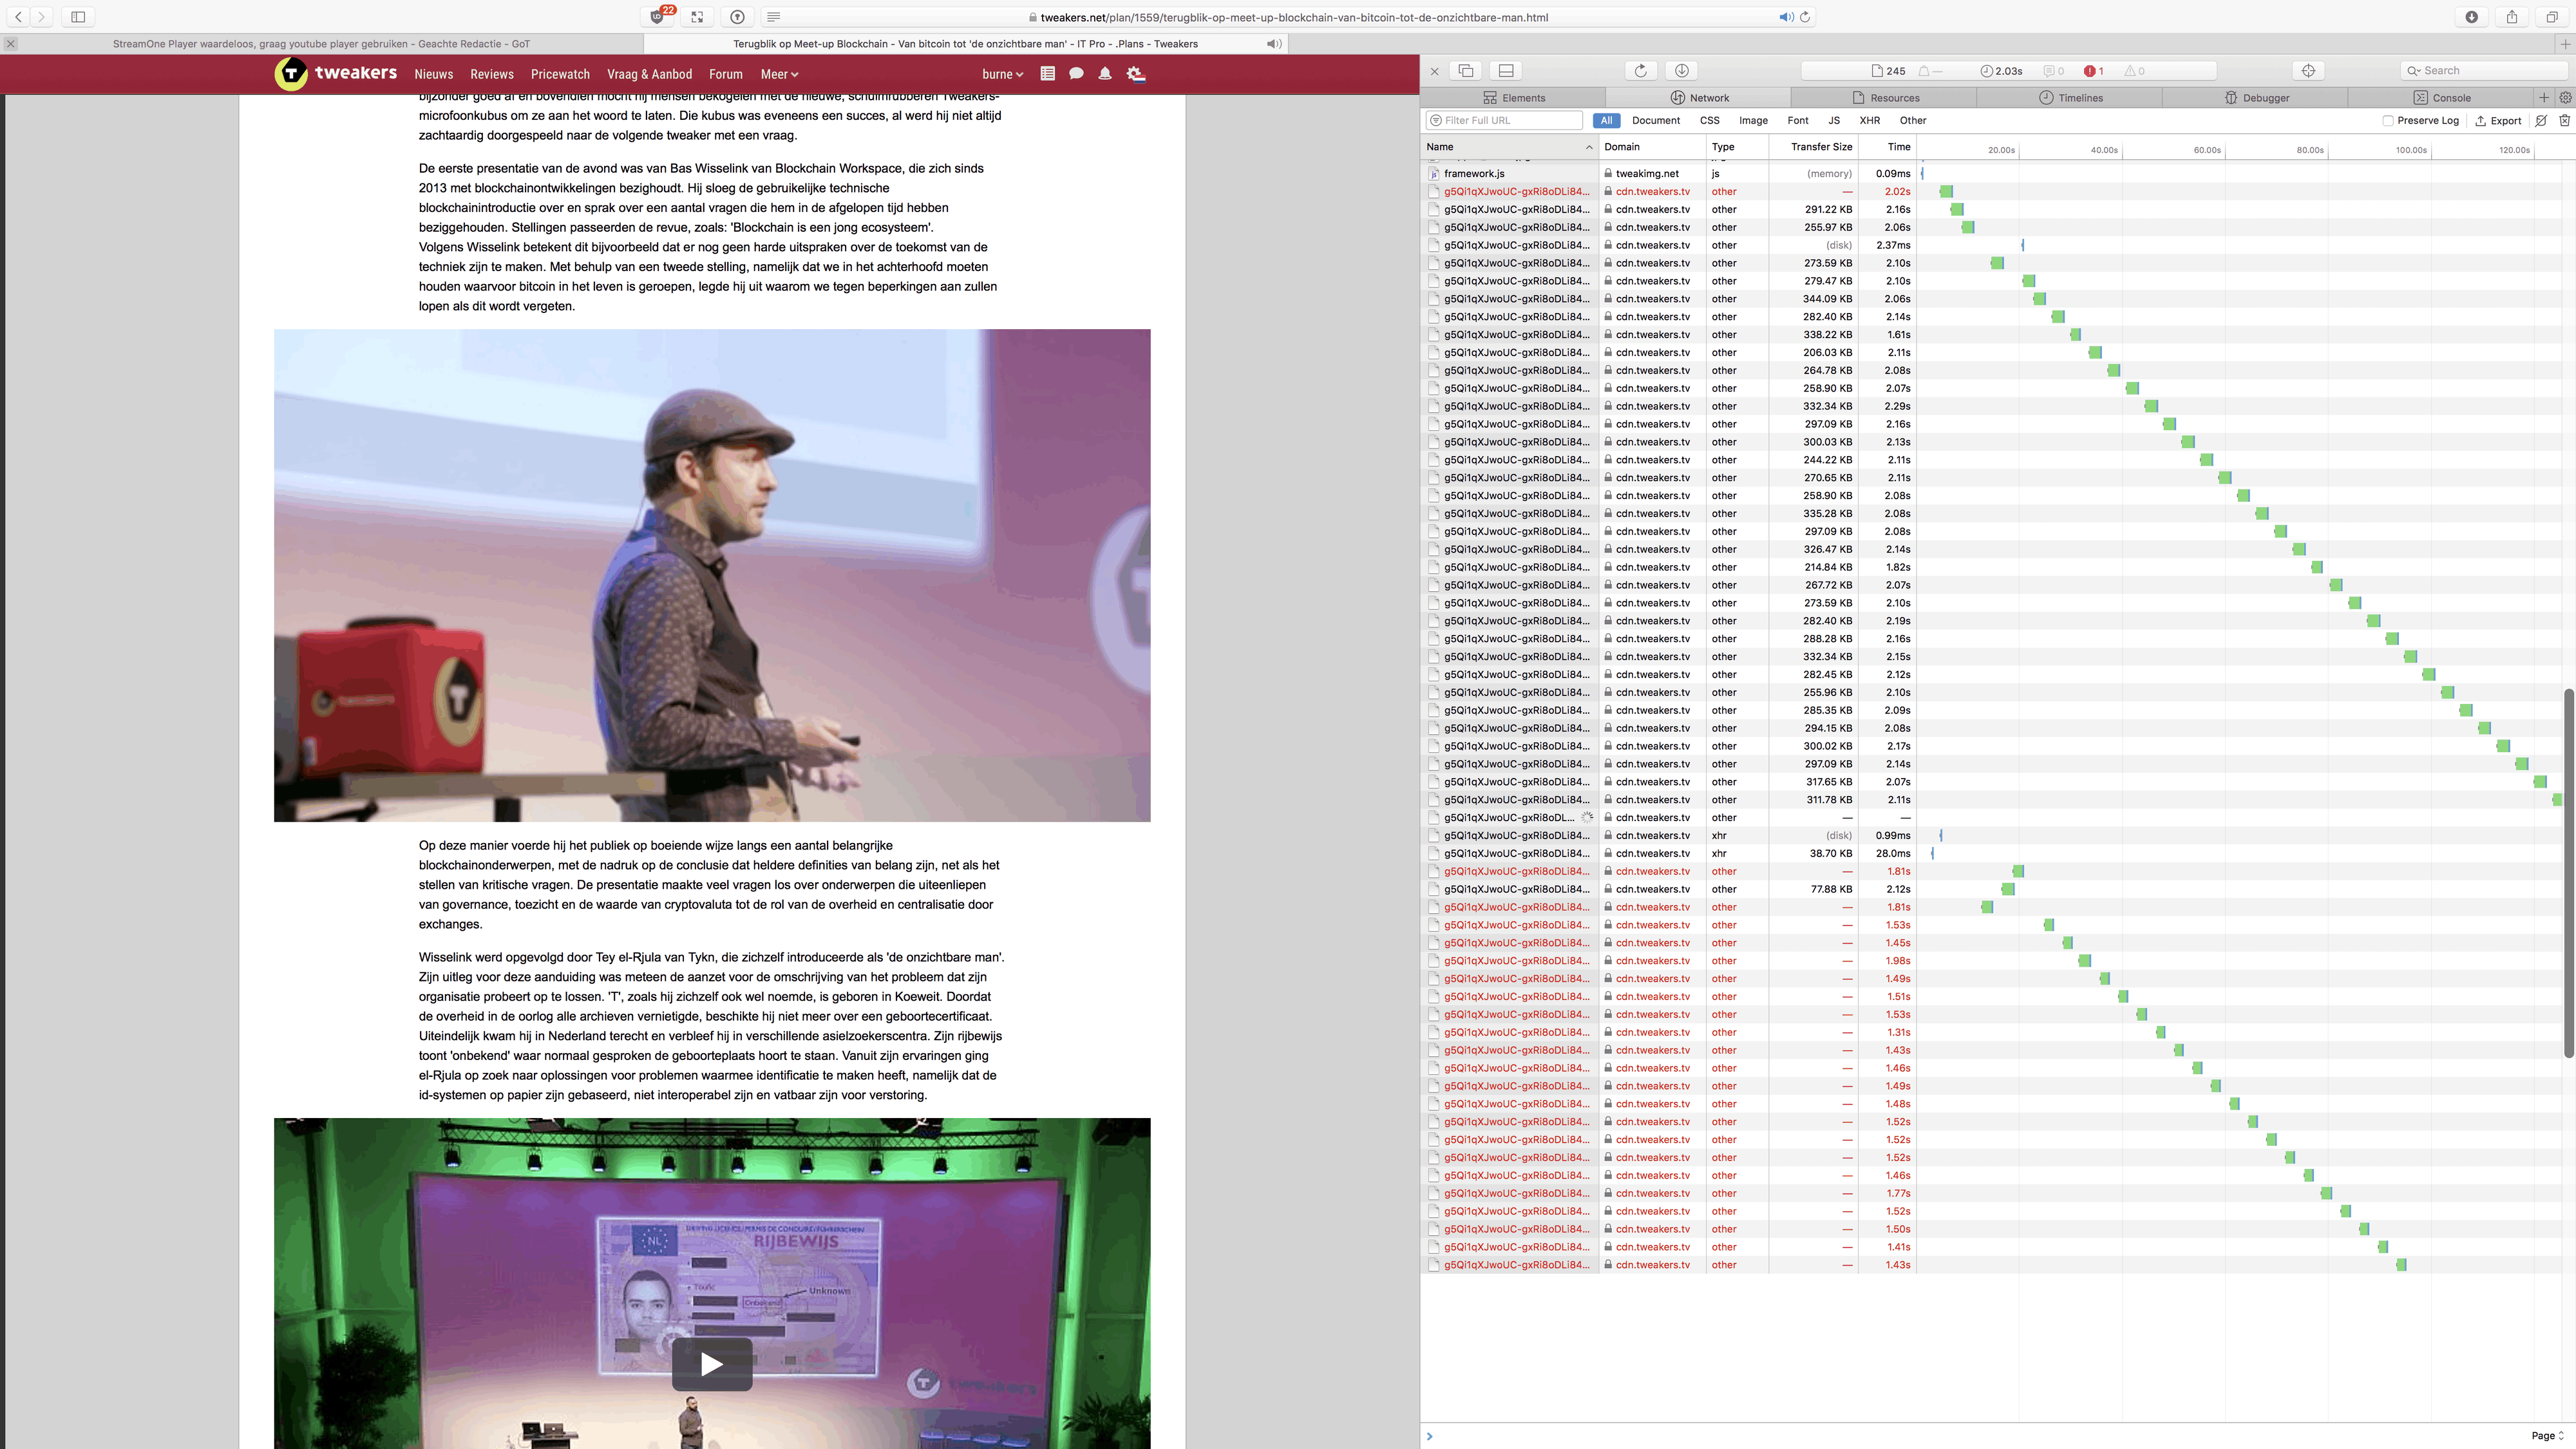Filter requests by XHR type
The image size is (2576, 1449).
[x=1869, y=120]
